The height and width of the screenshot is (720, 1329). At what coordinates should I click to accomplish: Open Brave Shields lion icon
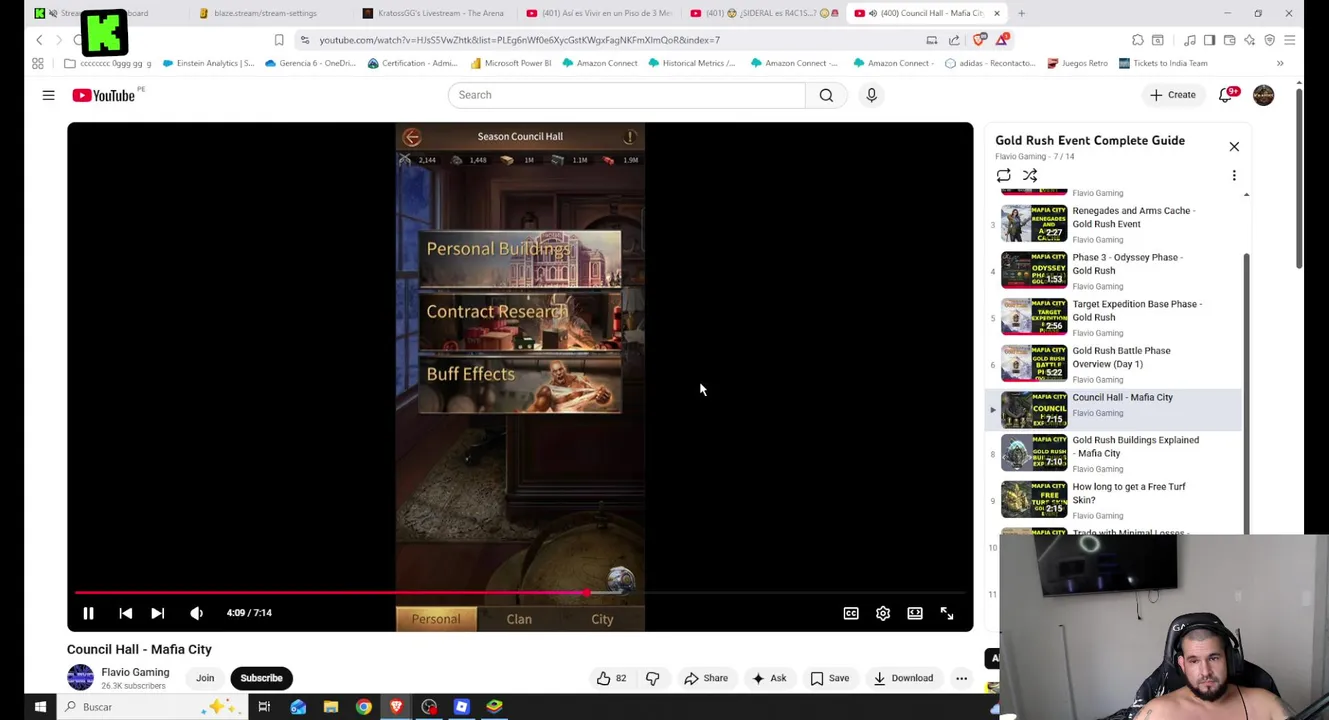coord(980,40)
